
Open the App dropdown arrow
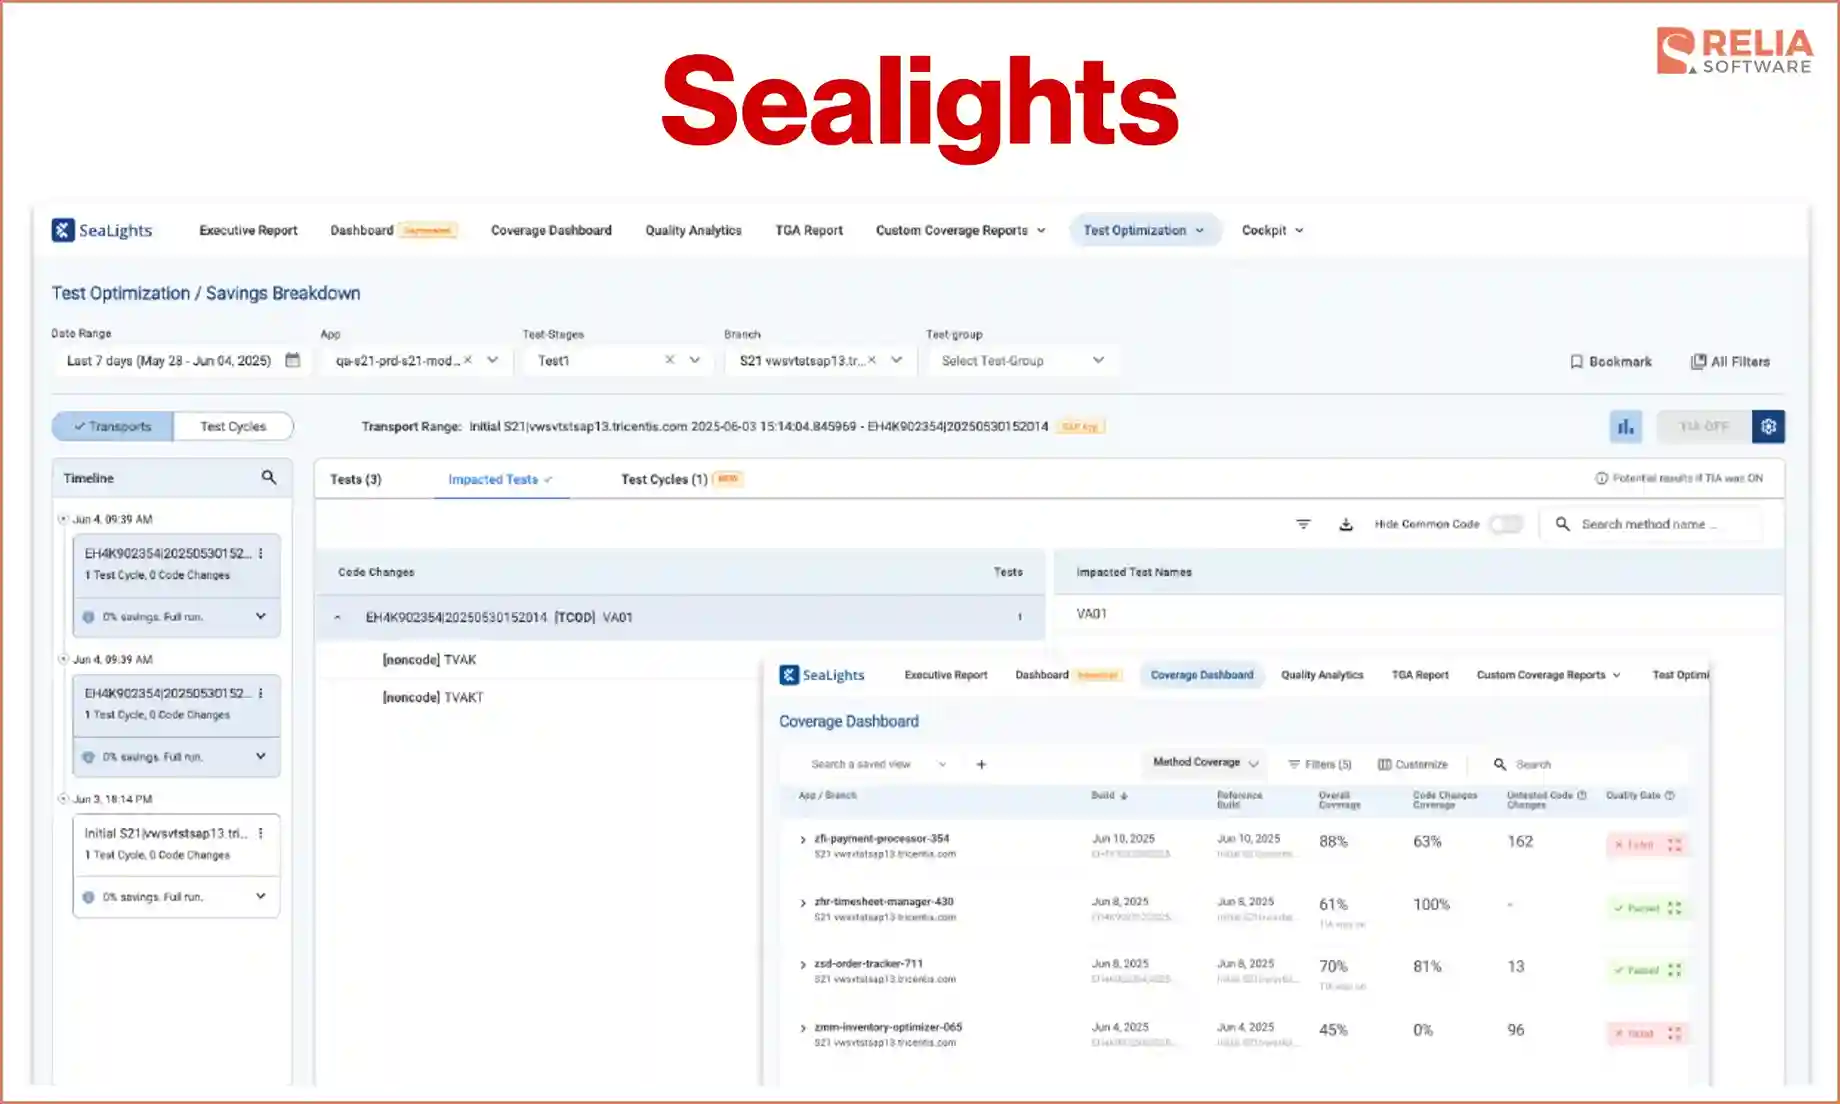492,360
